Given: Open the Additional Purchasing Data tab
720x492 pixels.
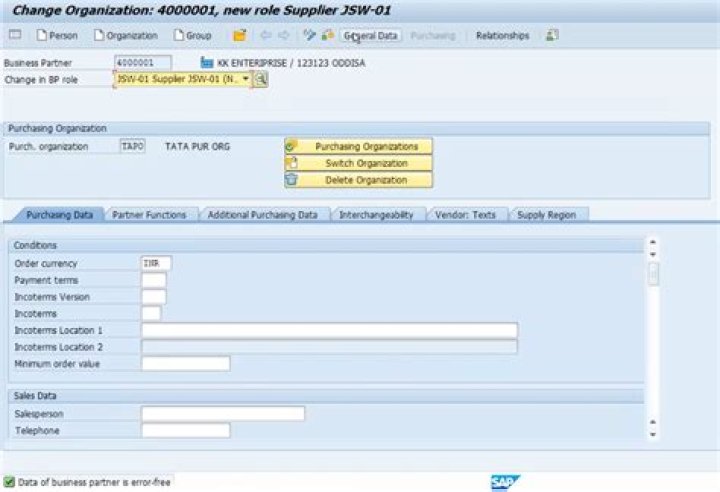Looking at the screenshot, I should pyautogui.click(x=262, y=215).
